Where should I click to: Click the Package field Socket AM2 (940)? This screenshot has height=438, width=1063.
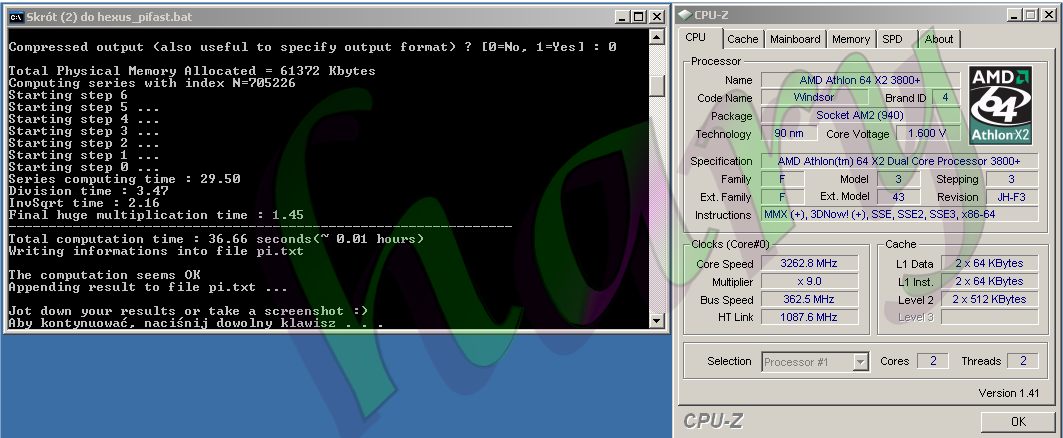(860, 116)
